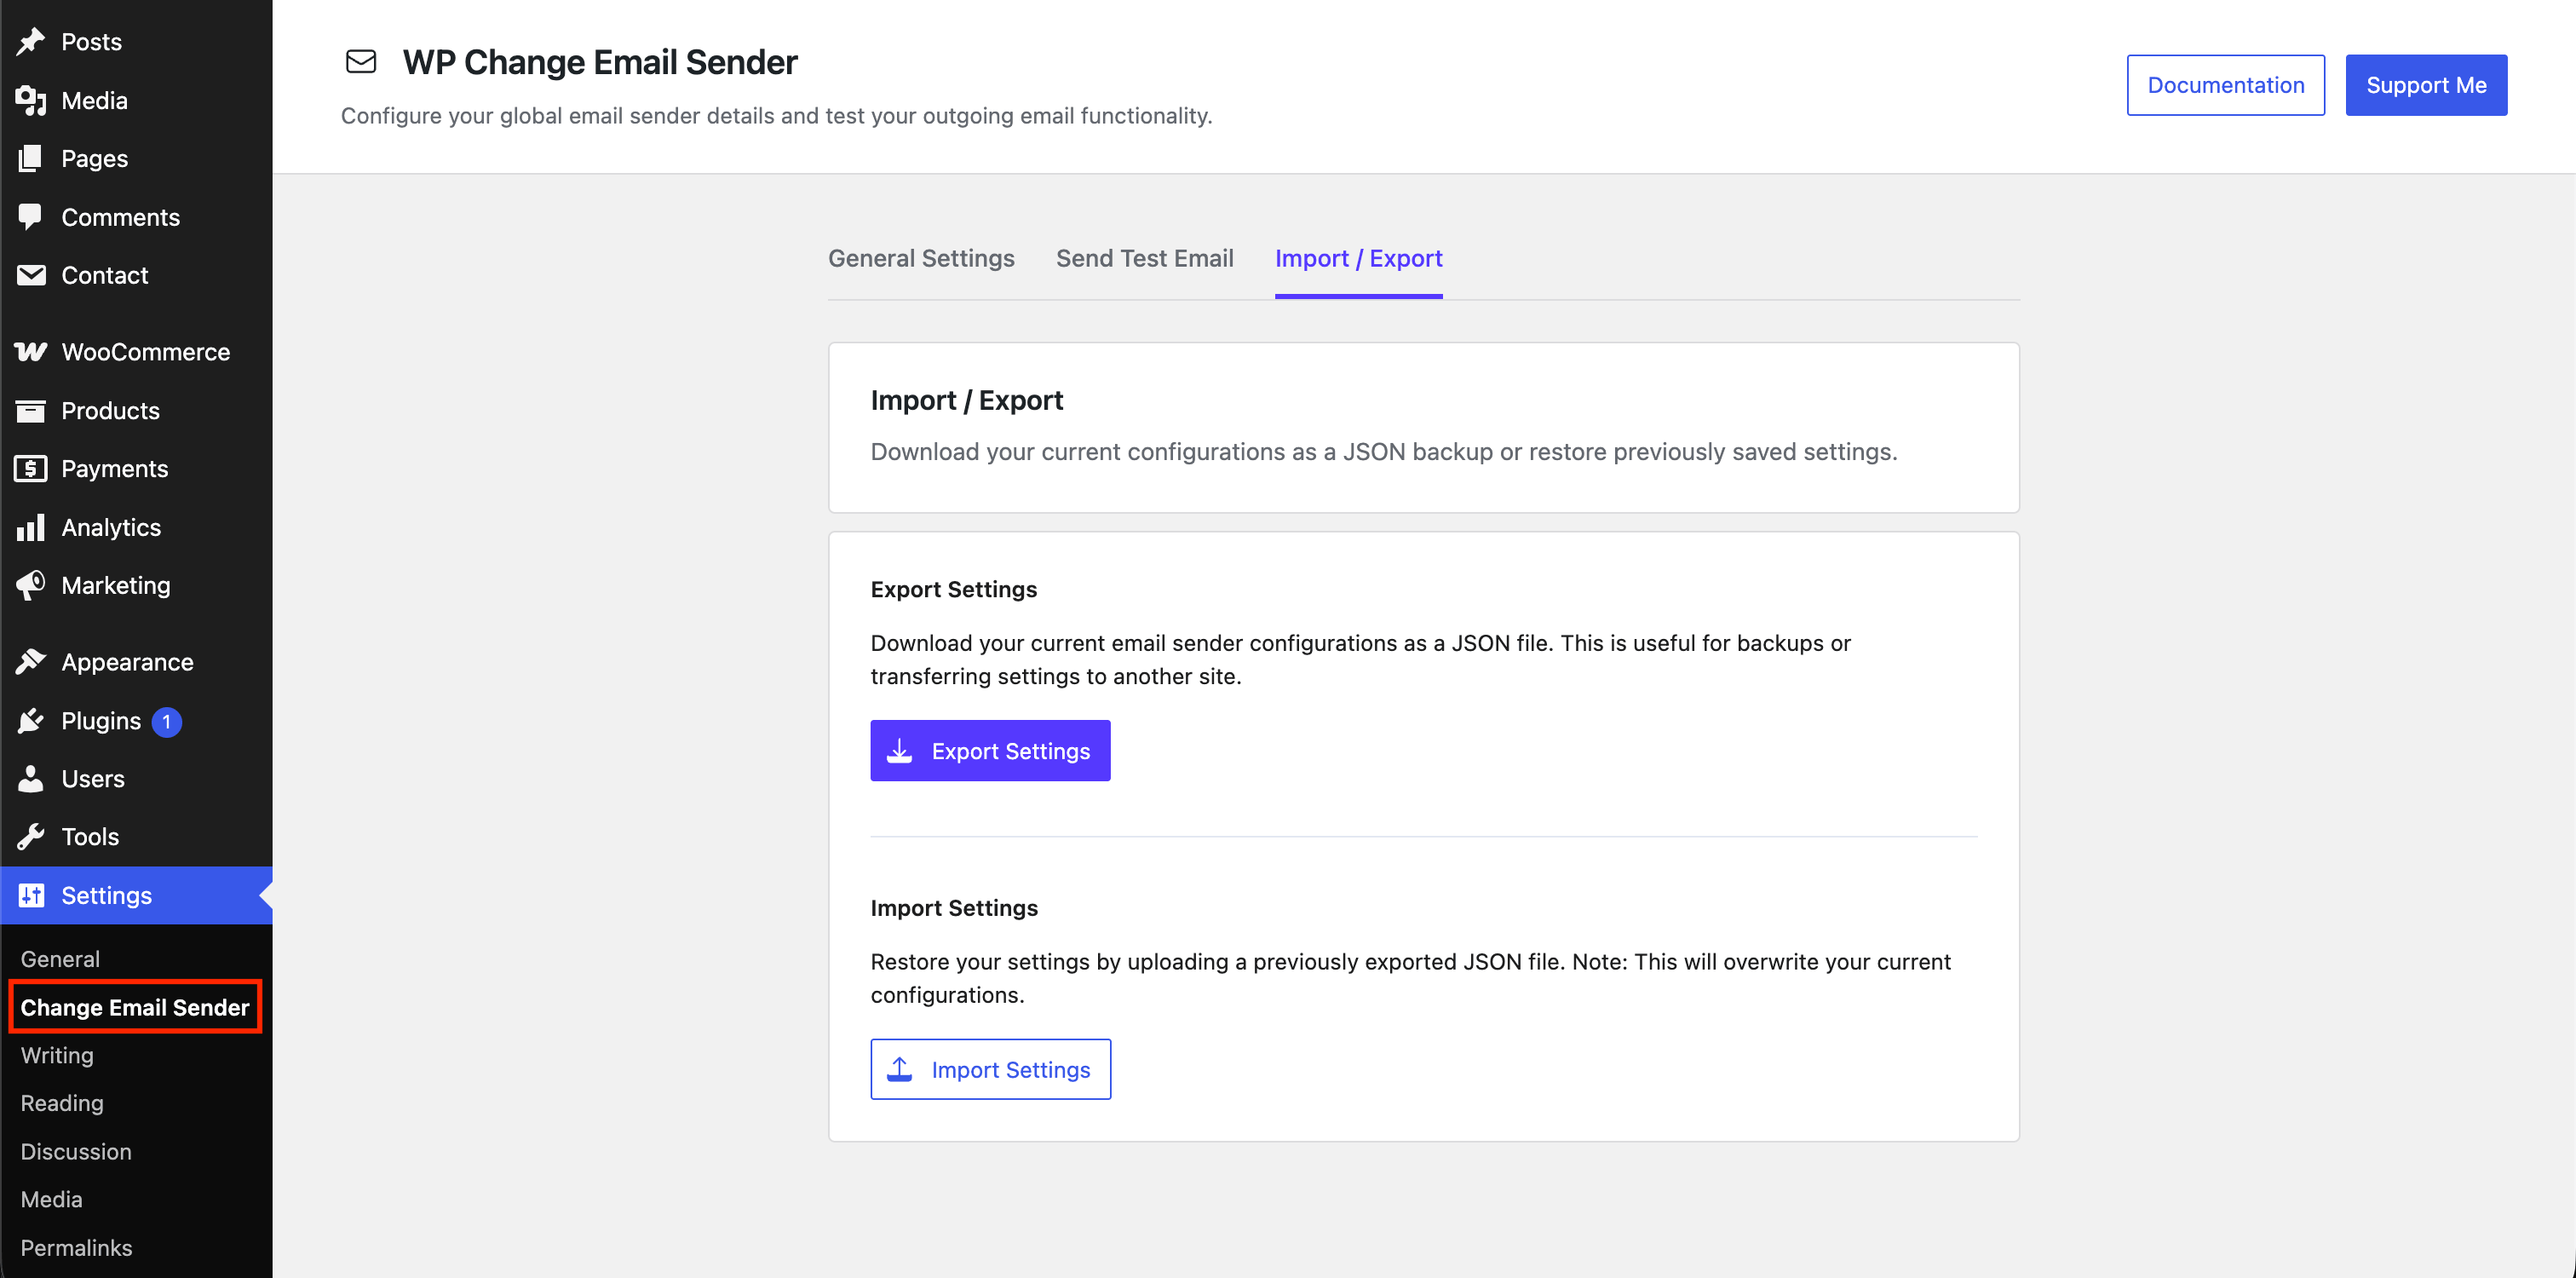Viewport: 2576px width, 1278px height.
Task: Click the bold Export Settings section heading
Action: [953, 589]
